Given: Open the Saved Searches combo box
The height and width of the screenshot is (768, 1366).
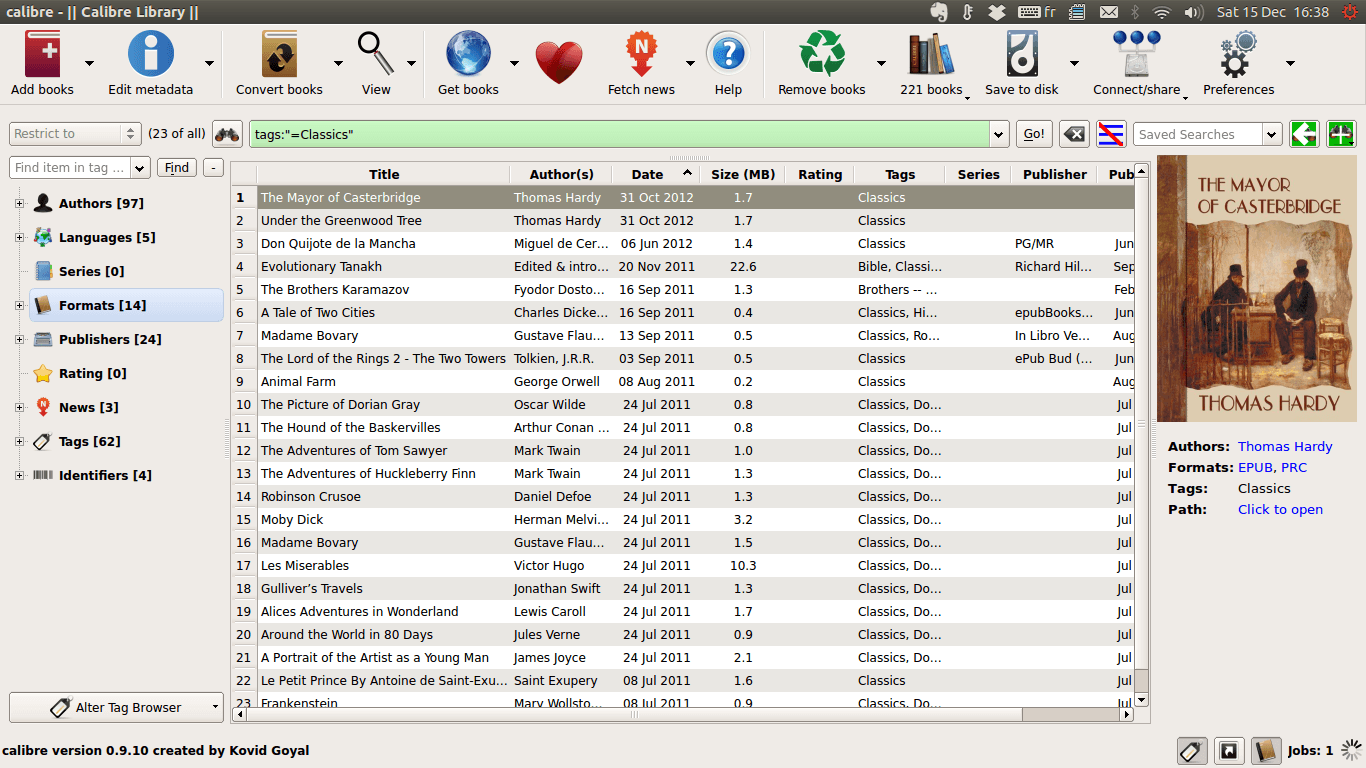Looking at the screenshot, I should click(1207, 134).
